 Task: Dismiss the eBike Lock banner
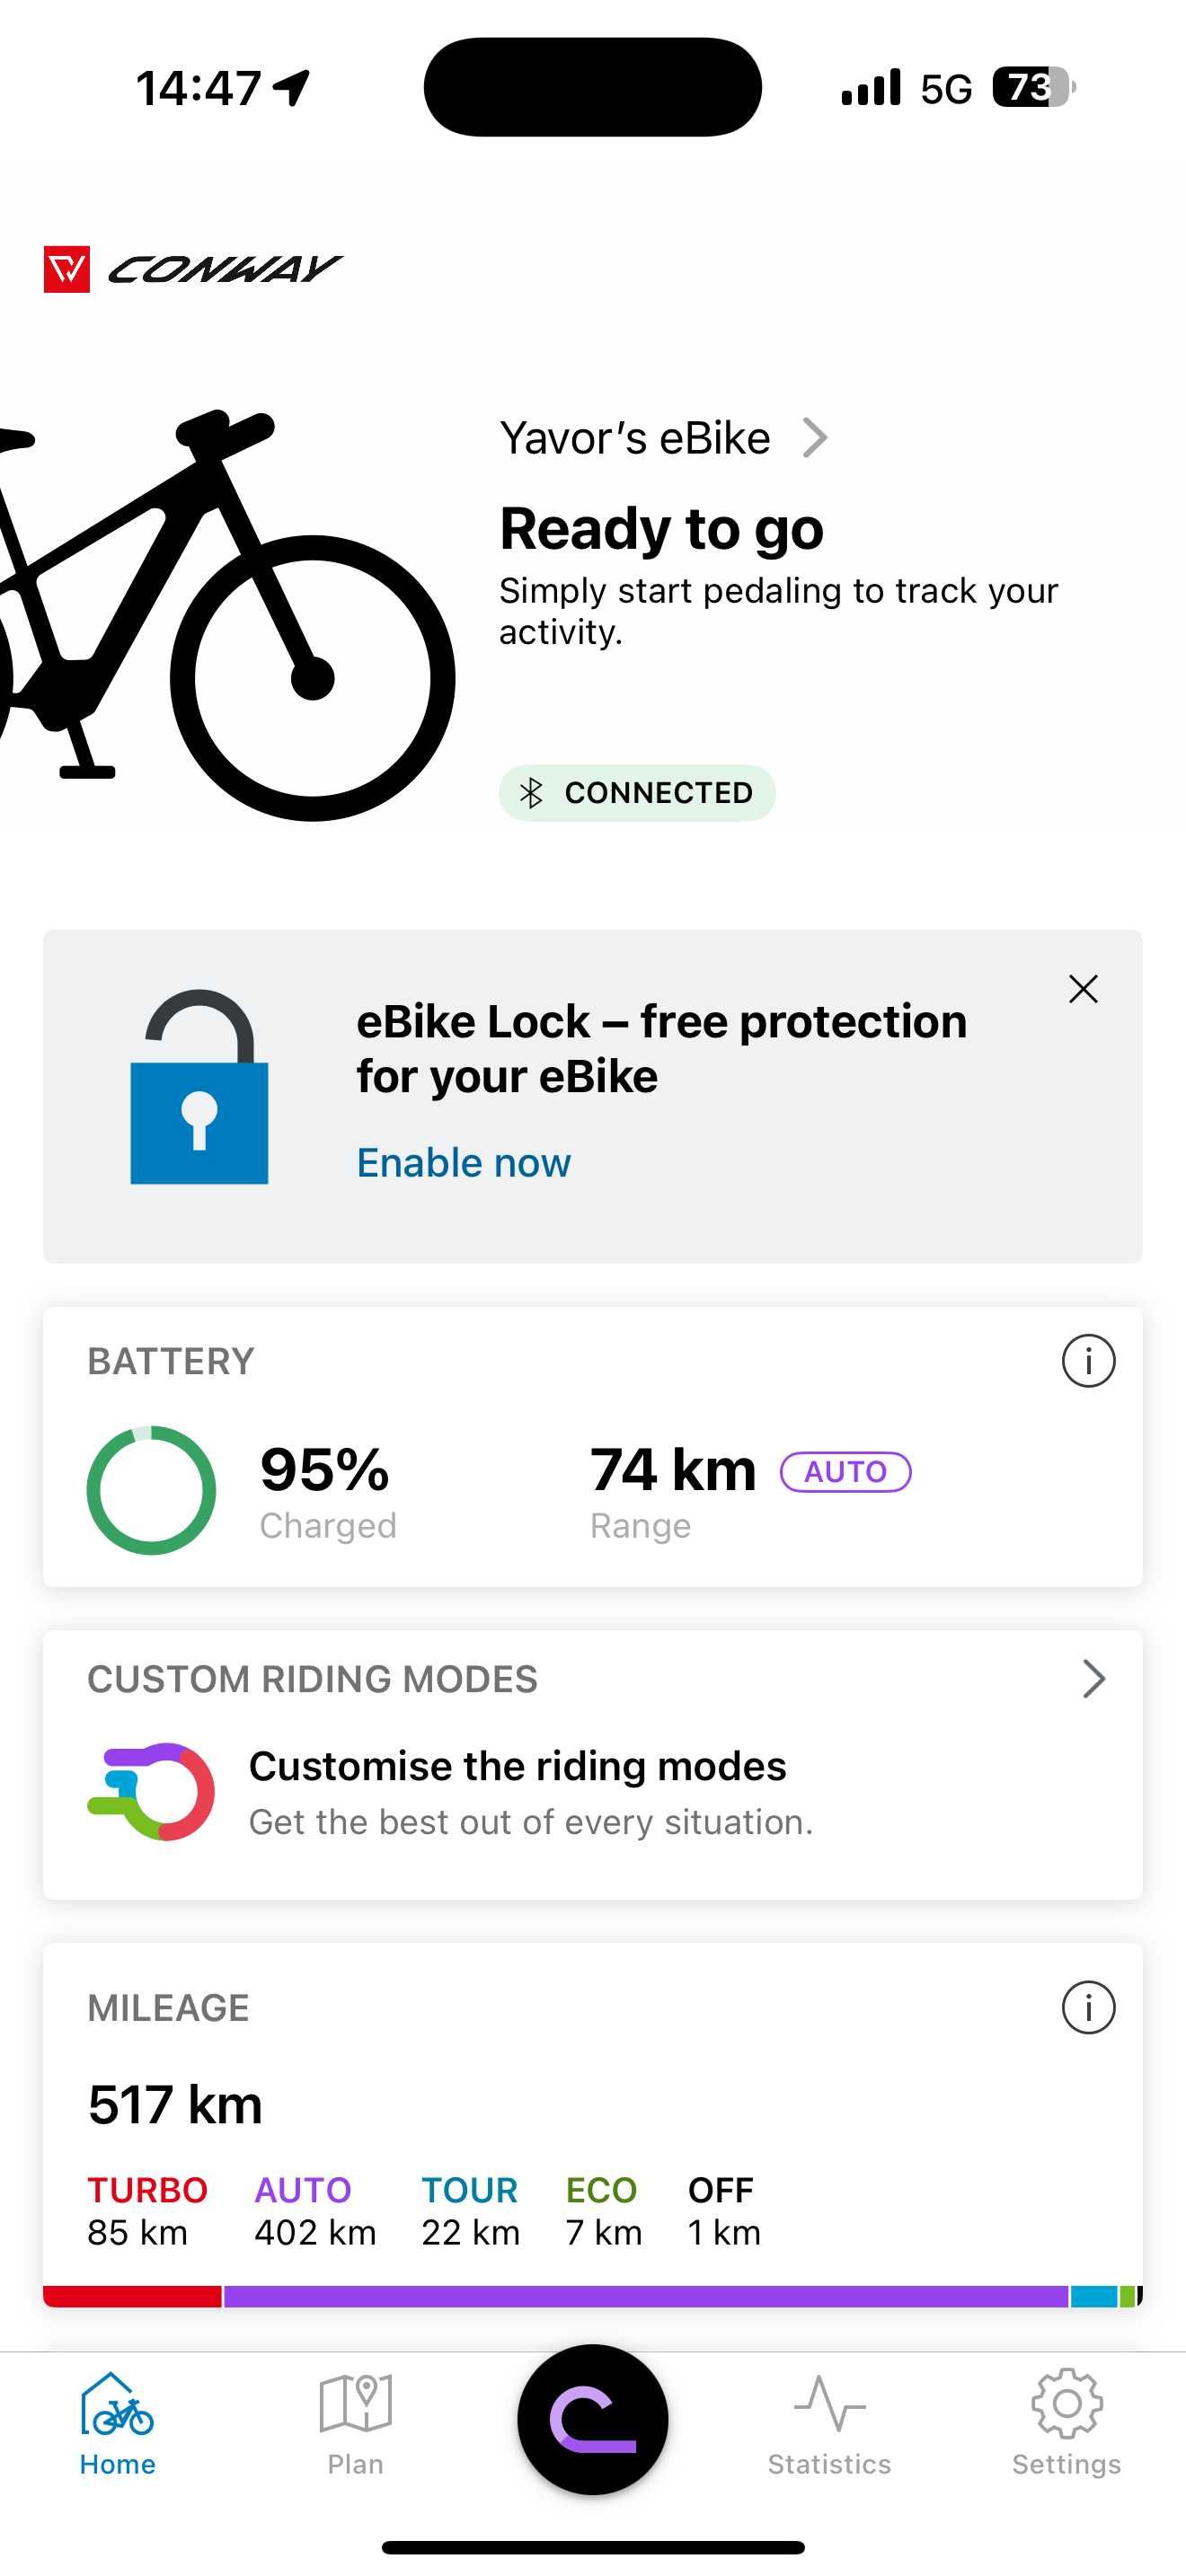click(1083, 989)
